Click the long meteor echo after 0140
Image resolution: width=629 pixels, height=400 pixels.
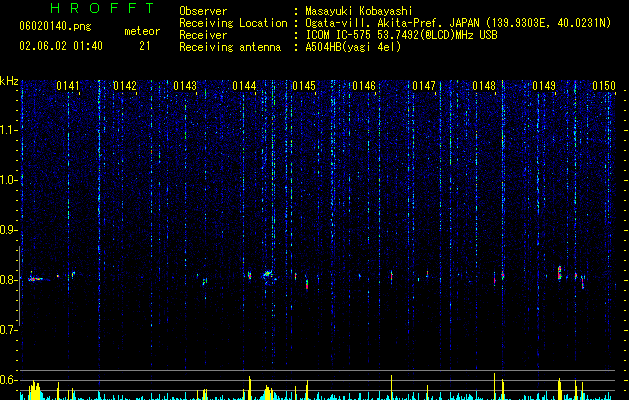pos(37,278)
